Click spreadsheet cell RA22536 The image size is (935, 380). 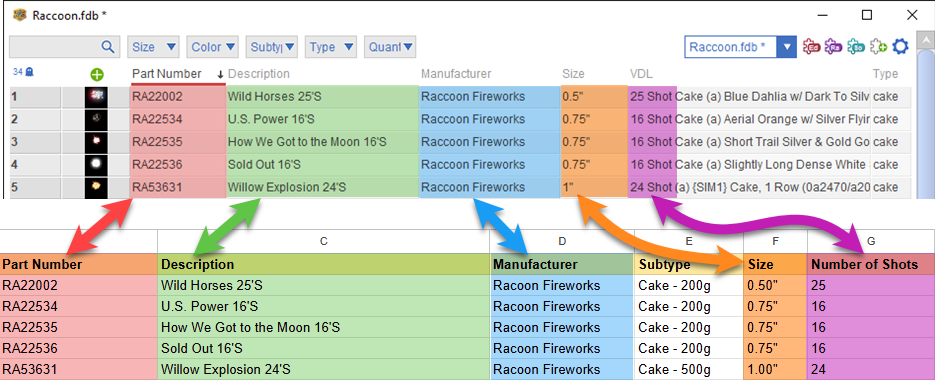79,348
